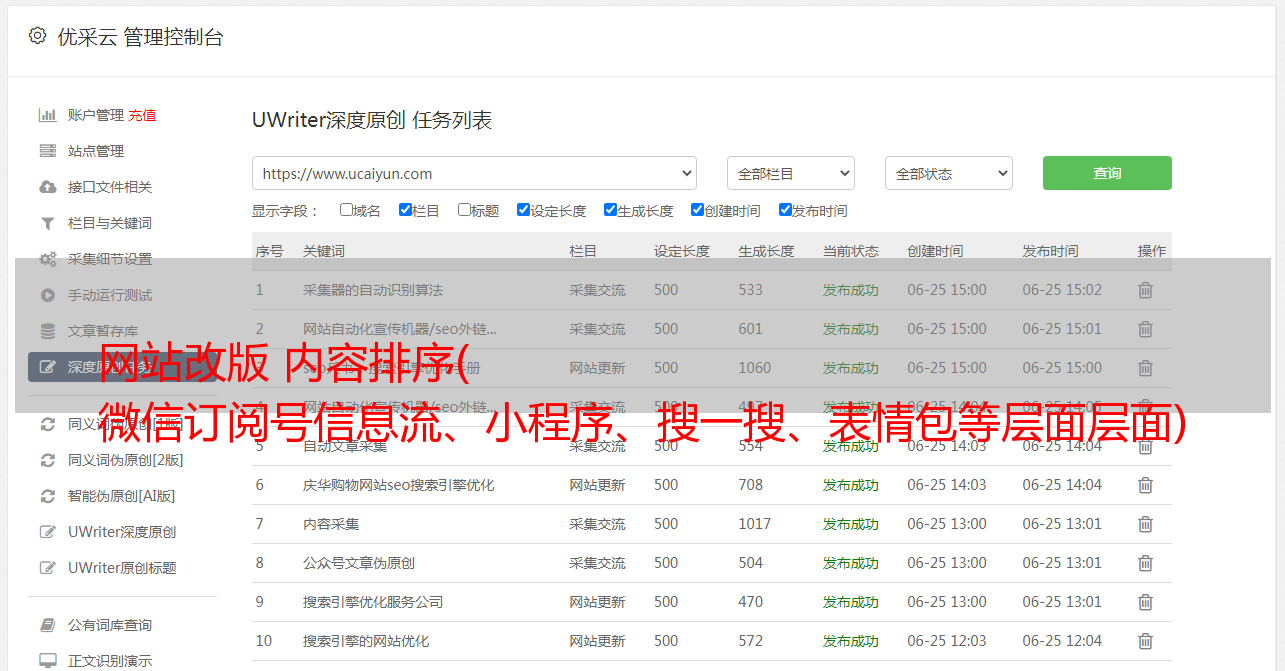Viewport: 1285px width, 671px height.
Task: Click the 站点管理 server icon
Action: pyautogui.click(x=47, y=151)
